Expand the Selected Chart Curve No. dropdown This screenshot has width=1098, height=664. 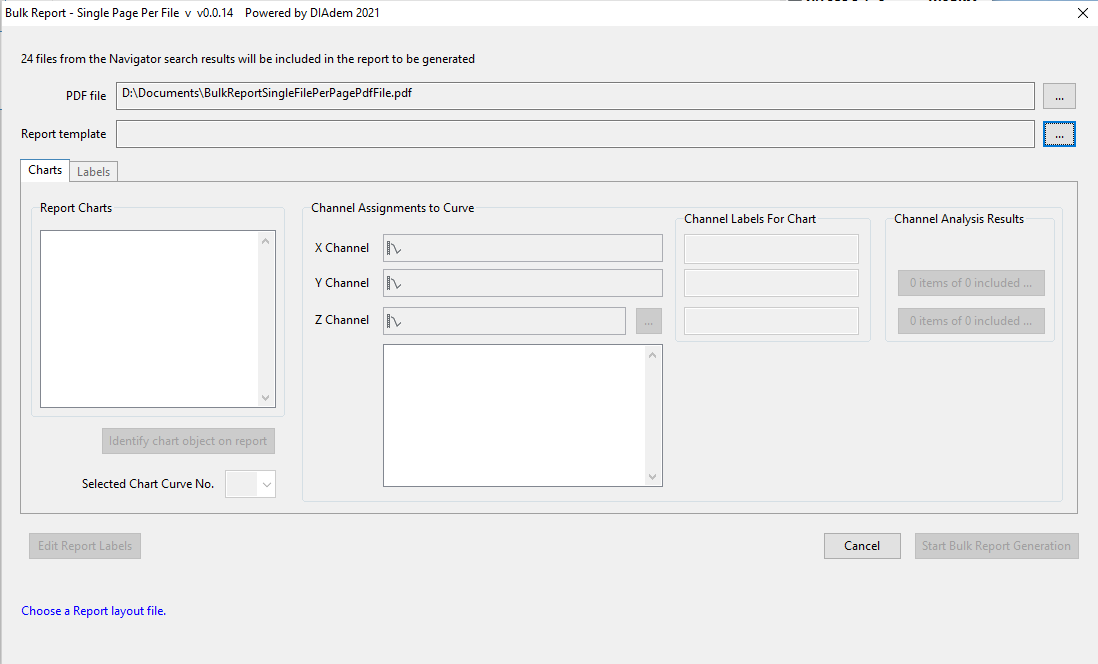click(x=266, y=484)
